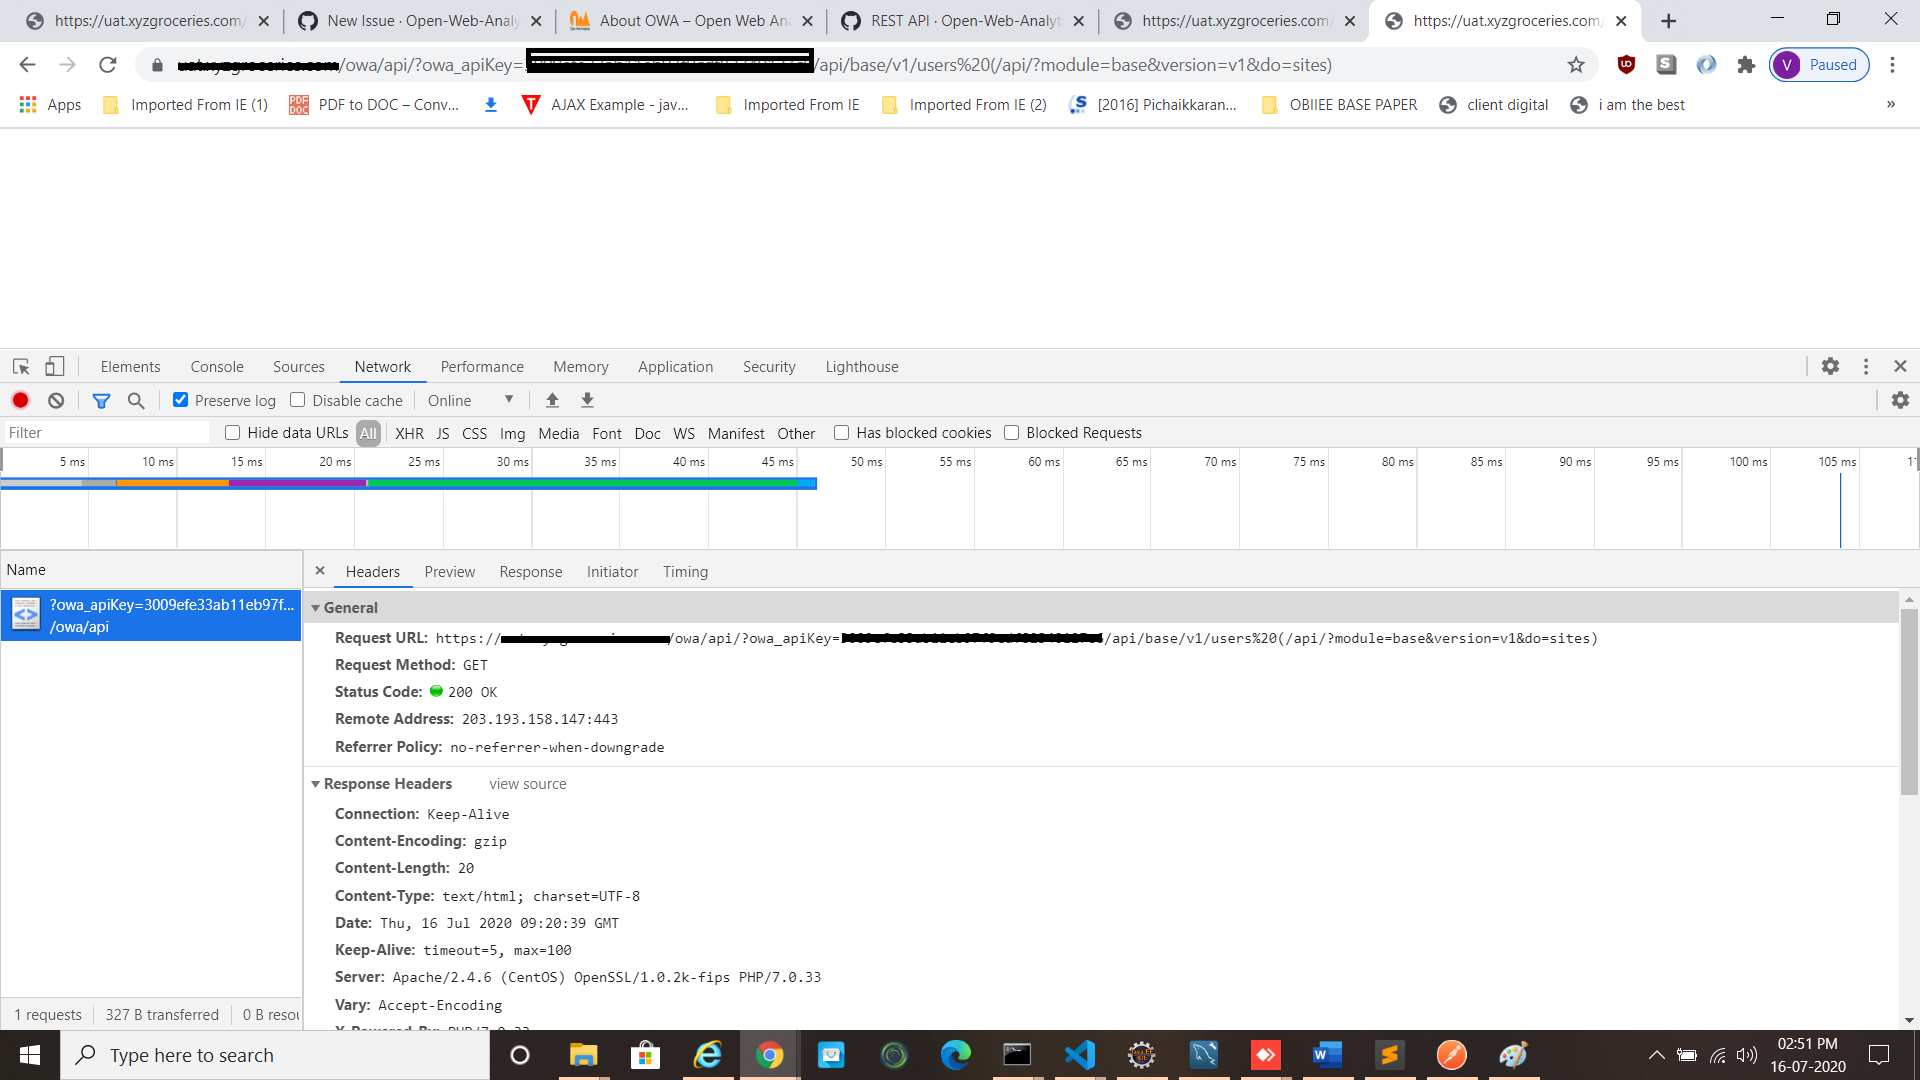
Task: Check the Hide data URLs checkbox
Action: tap(233, 433)
